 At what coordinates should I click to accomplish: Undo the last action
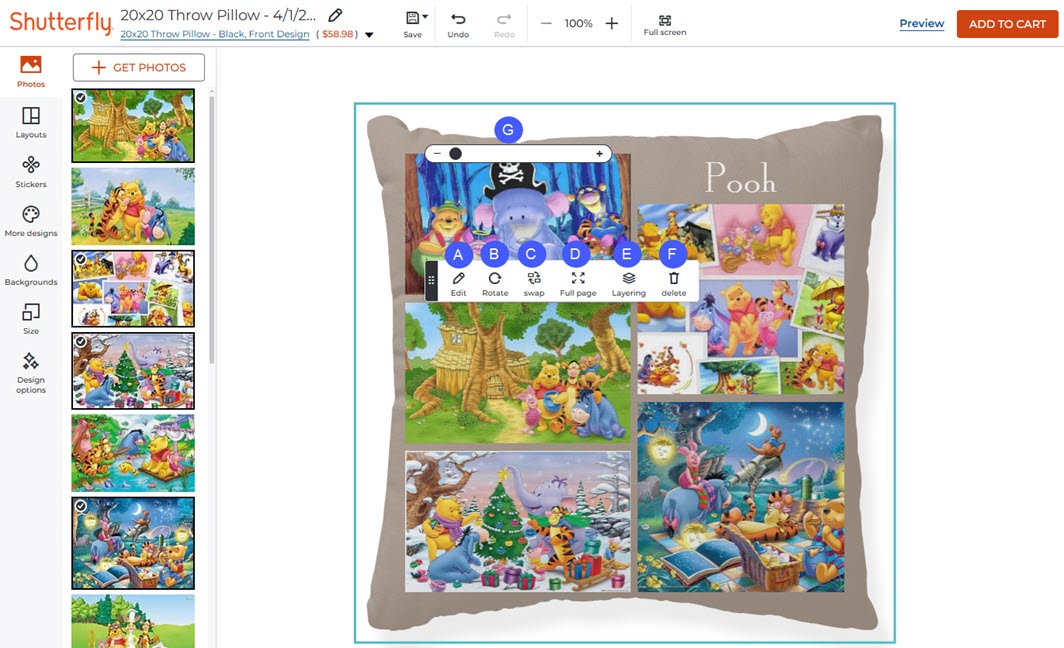(458, 24)
